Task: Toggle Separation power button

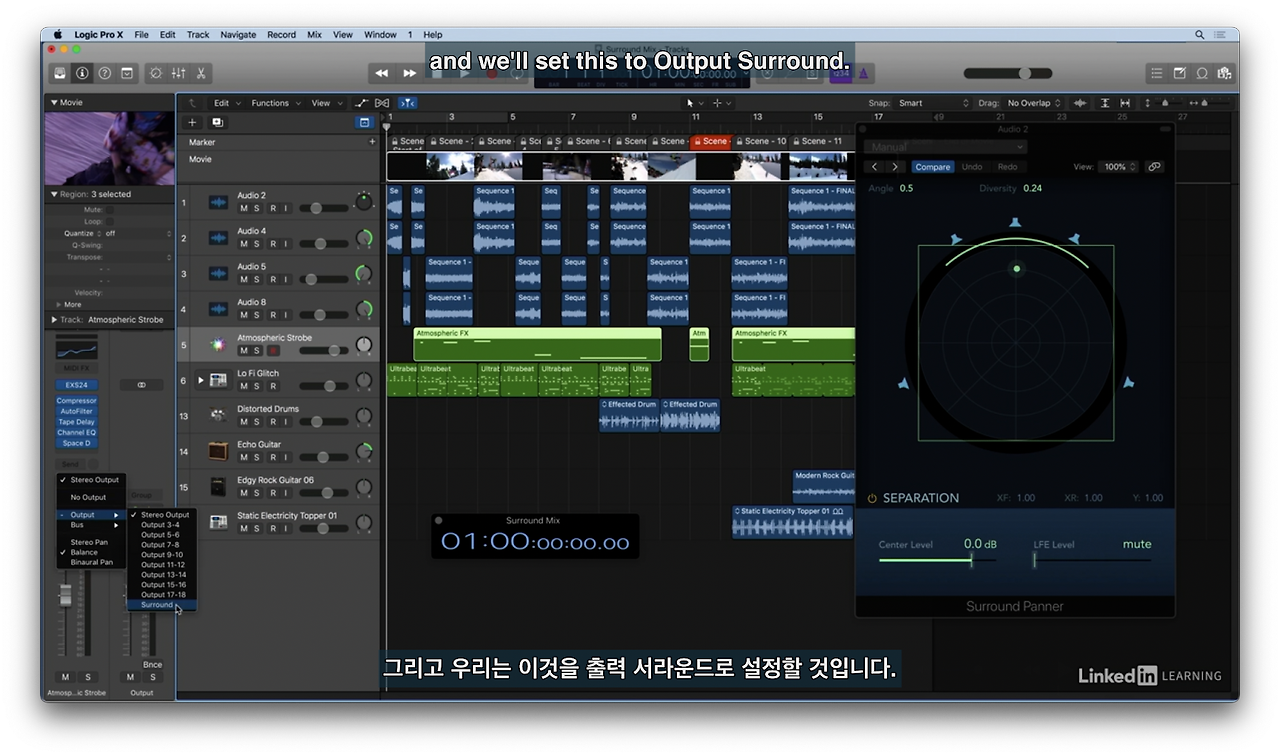Action: pos(872,498)
